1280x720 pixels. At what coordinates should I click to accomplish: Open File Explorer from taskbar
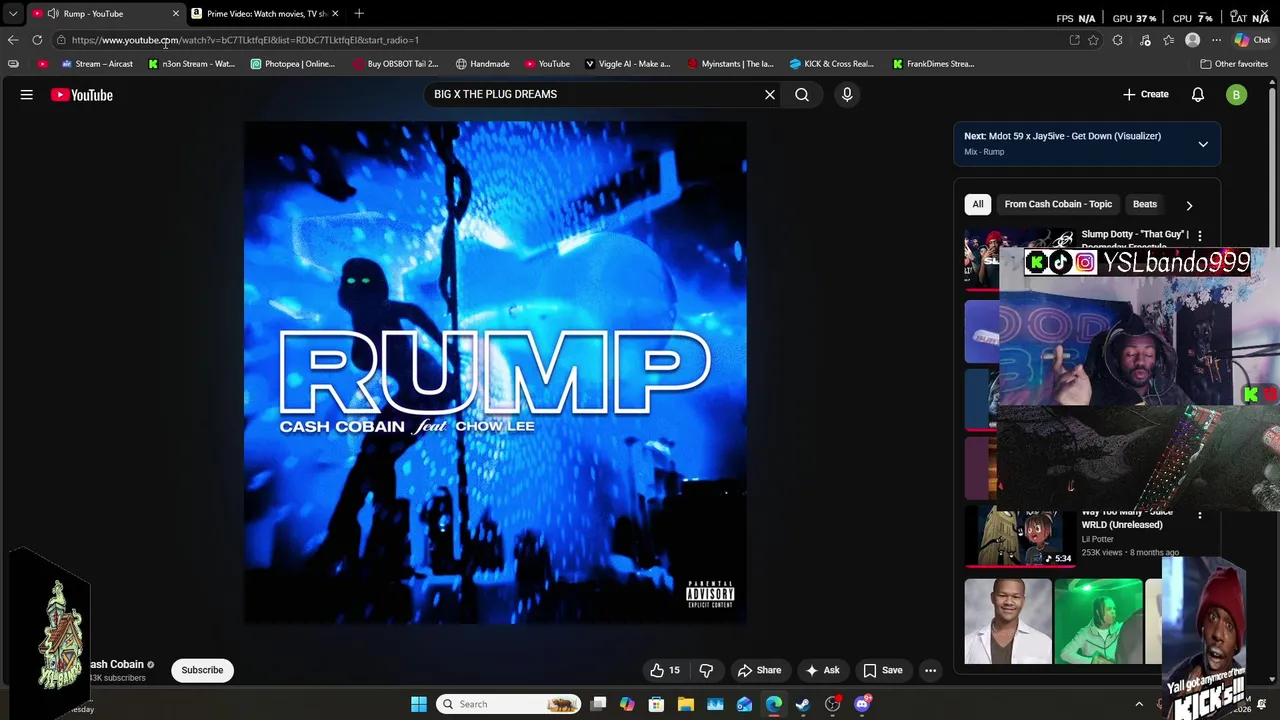click(686, 704)
